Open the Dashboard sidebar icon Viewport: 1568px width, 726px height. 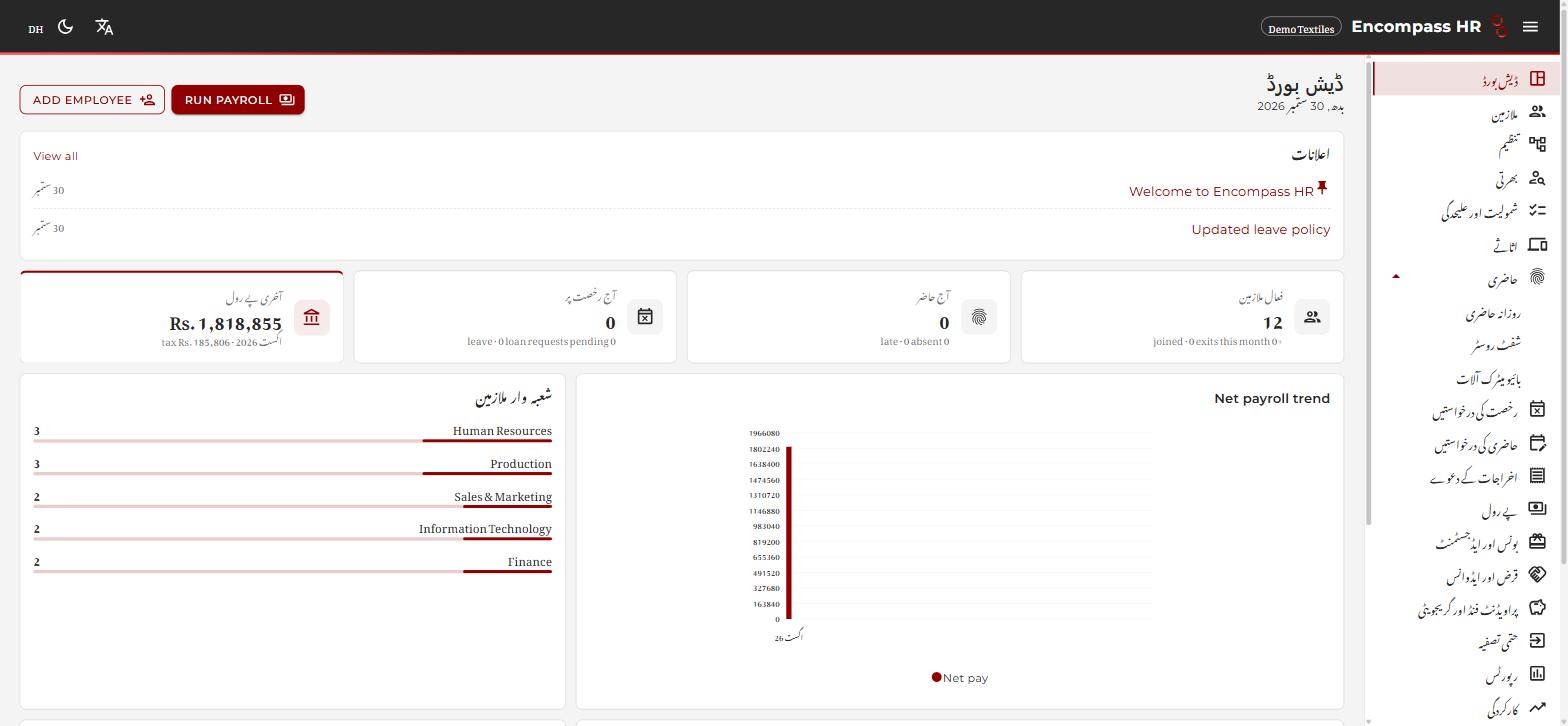pos(1537,79)
